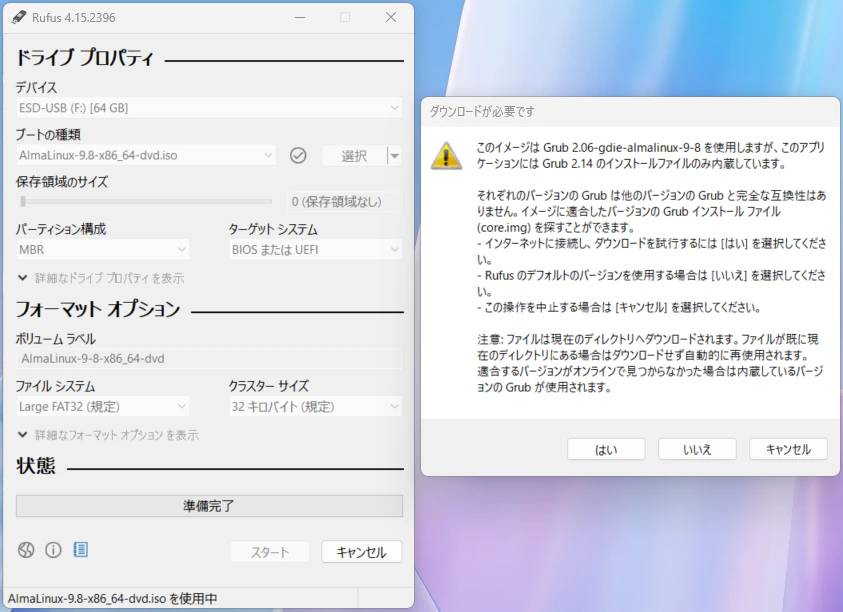This screenshot has height=612, width=843.
Task: Open the クラスター サイズ 32 キロバイト dropdown
Action: click(x=315, y=407)
